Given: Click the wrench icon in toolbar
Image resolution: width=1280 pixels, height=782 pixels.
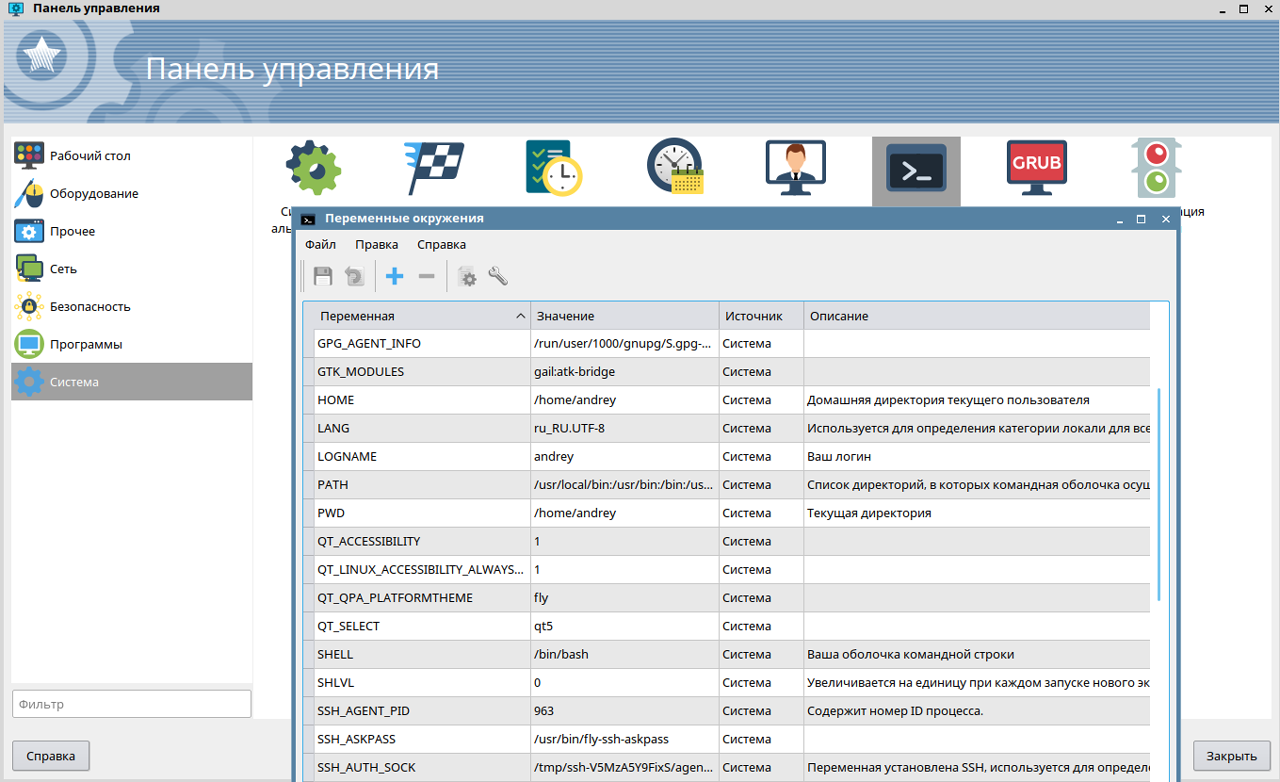Looking at the screenshot, I should click(x=498, y=277).
